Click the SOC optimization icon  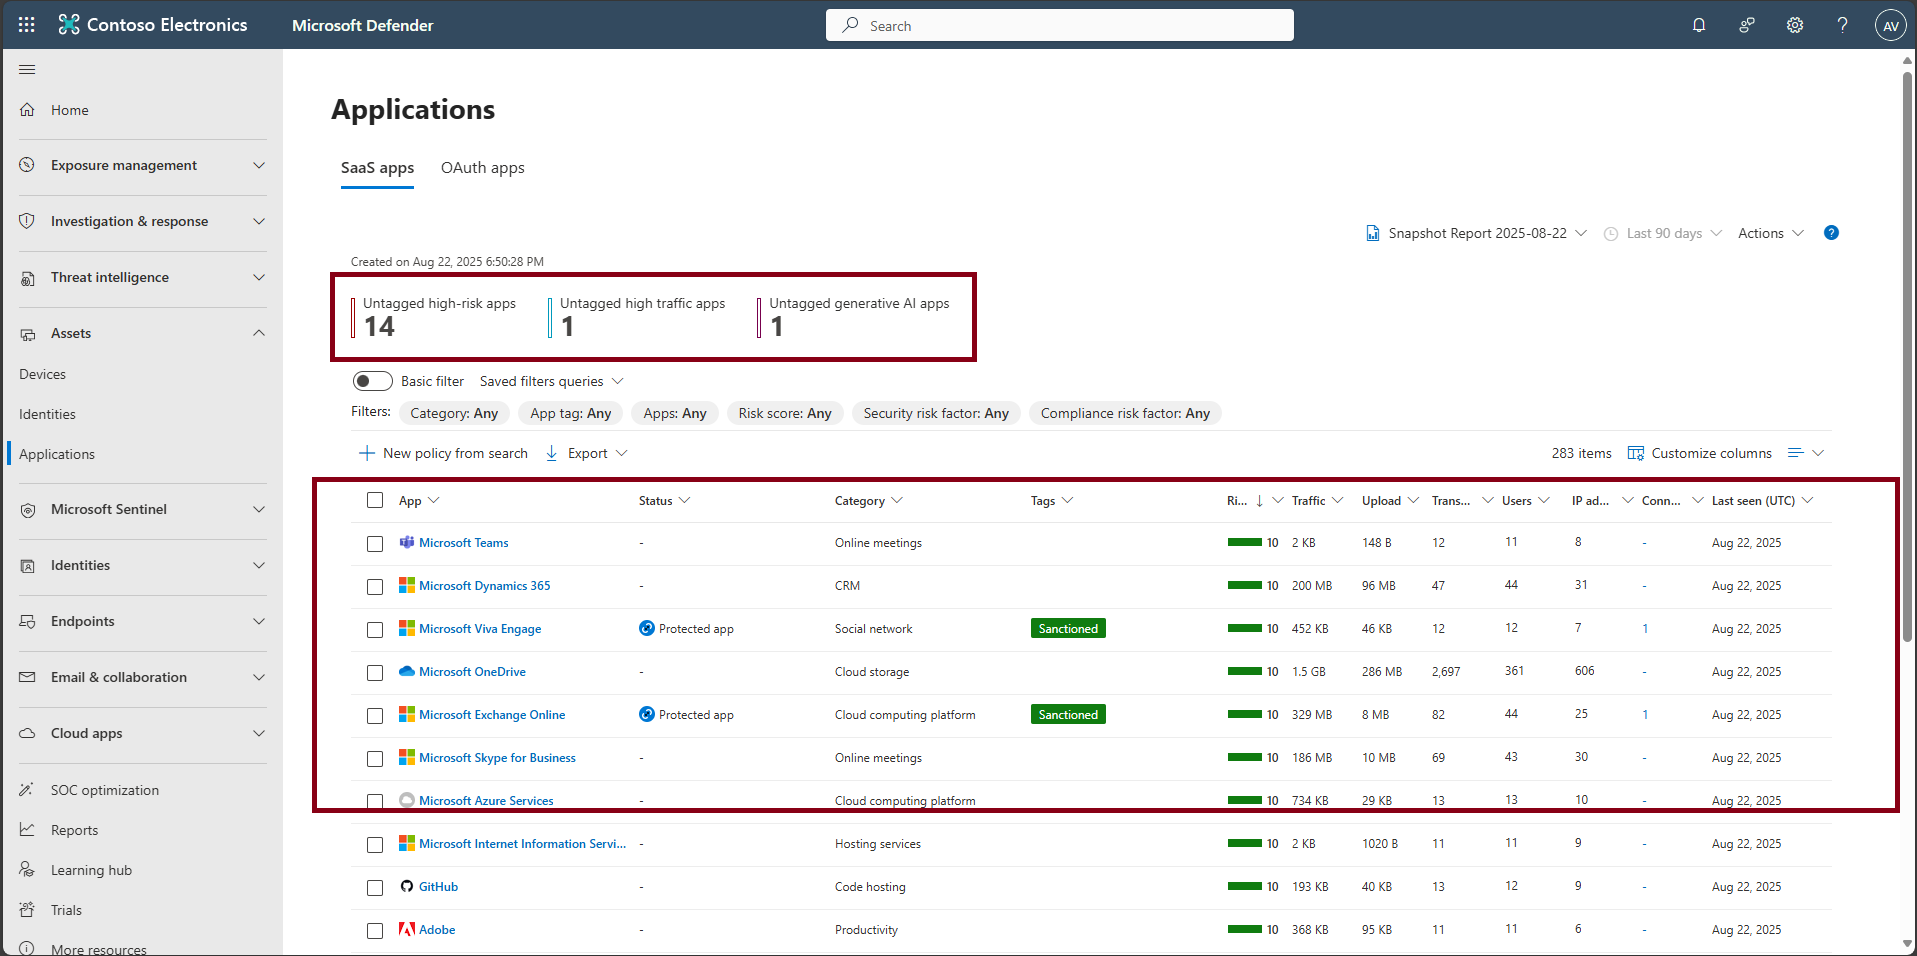(x=27, y=790)
